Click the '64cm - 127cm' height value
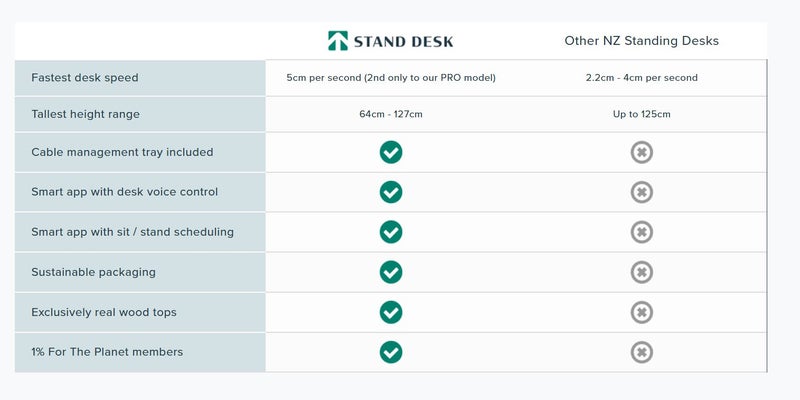This screenshot has height=400, width=800. (390, 114)
